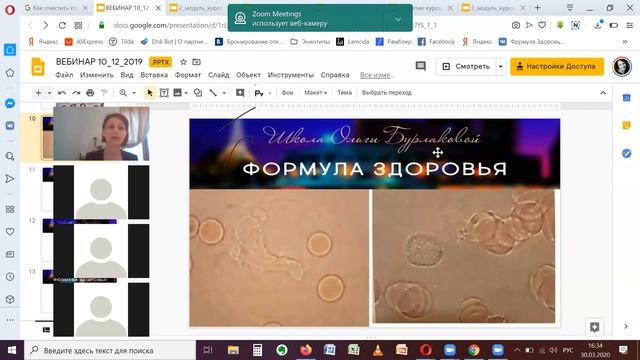Open the Файл menu

tap(64, 75)
